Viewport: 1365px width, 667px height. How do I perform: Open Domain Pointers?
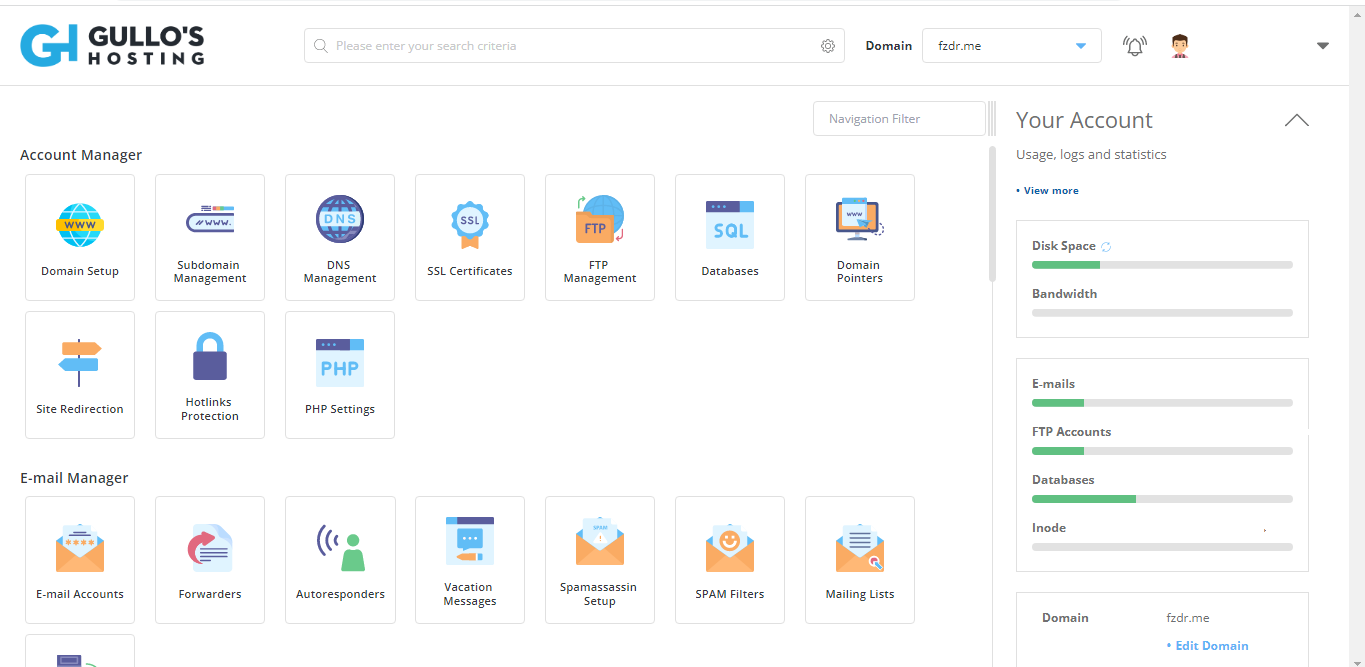tap(860, 238)
